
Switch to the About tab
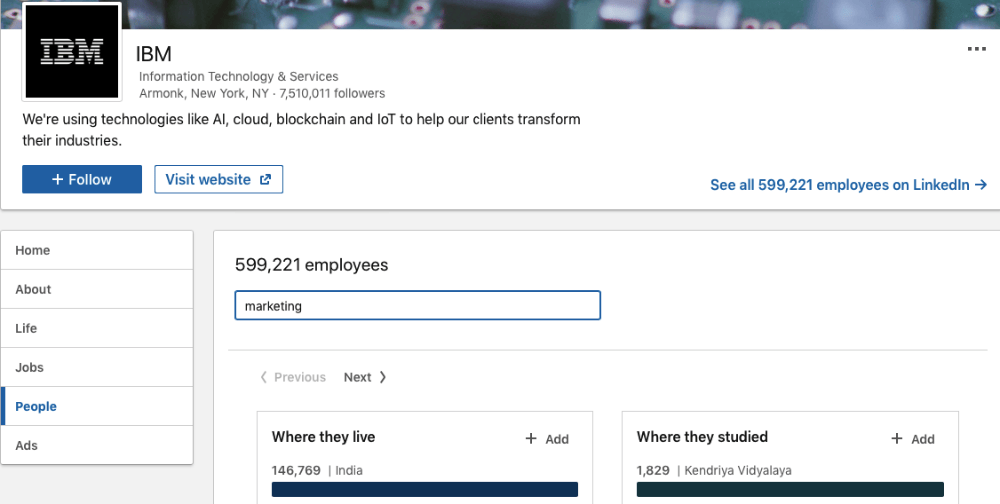97,289
